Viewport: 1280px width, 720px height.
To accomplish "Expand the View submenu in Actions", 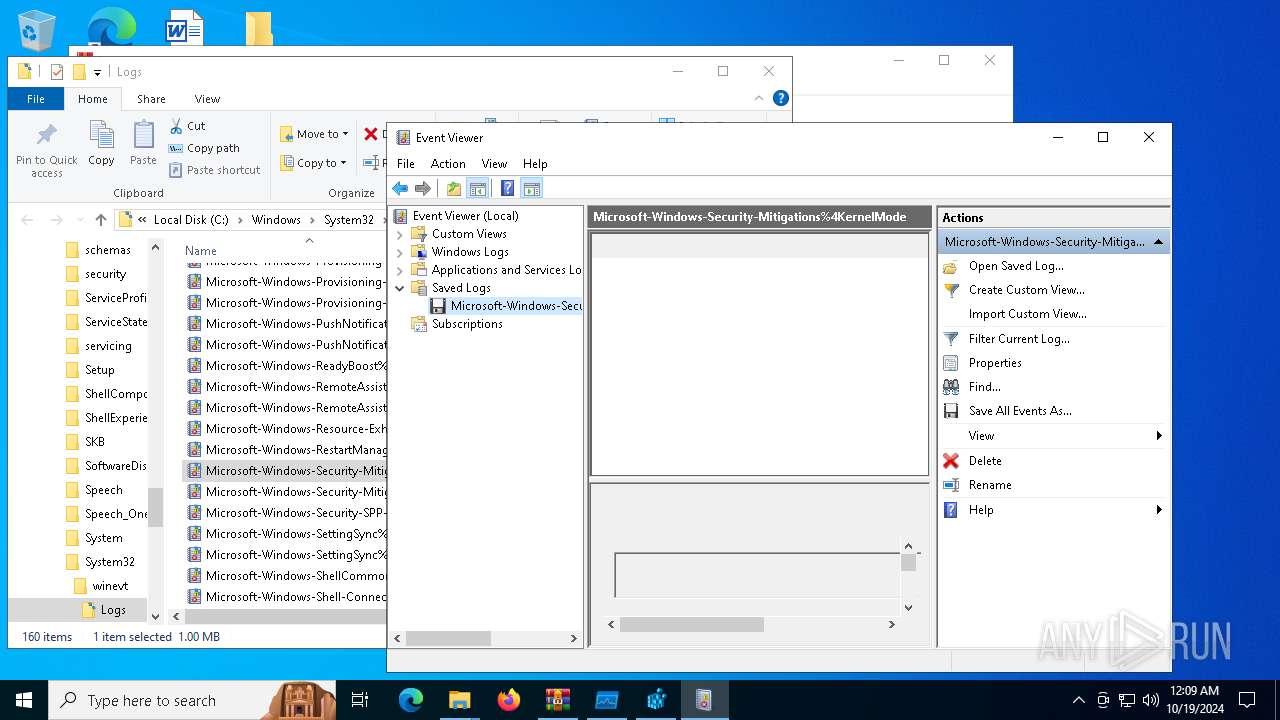I will 1054,436.
